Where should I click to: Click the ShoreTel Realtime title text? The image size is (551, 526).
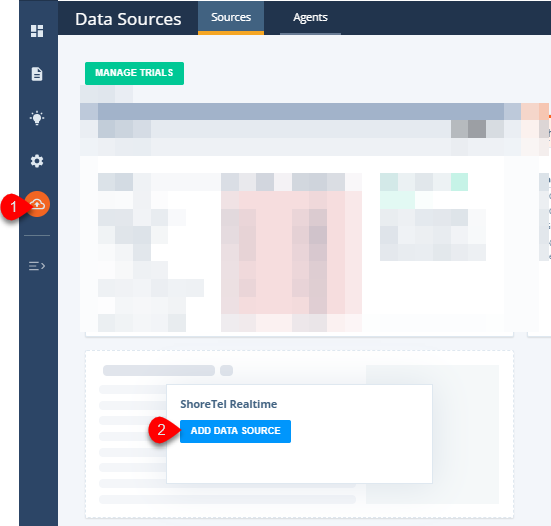229,404
